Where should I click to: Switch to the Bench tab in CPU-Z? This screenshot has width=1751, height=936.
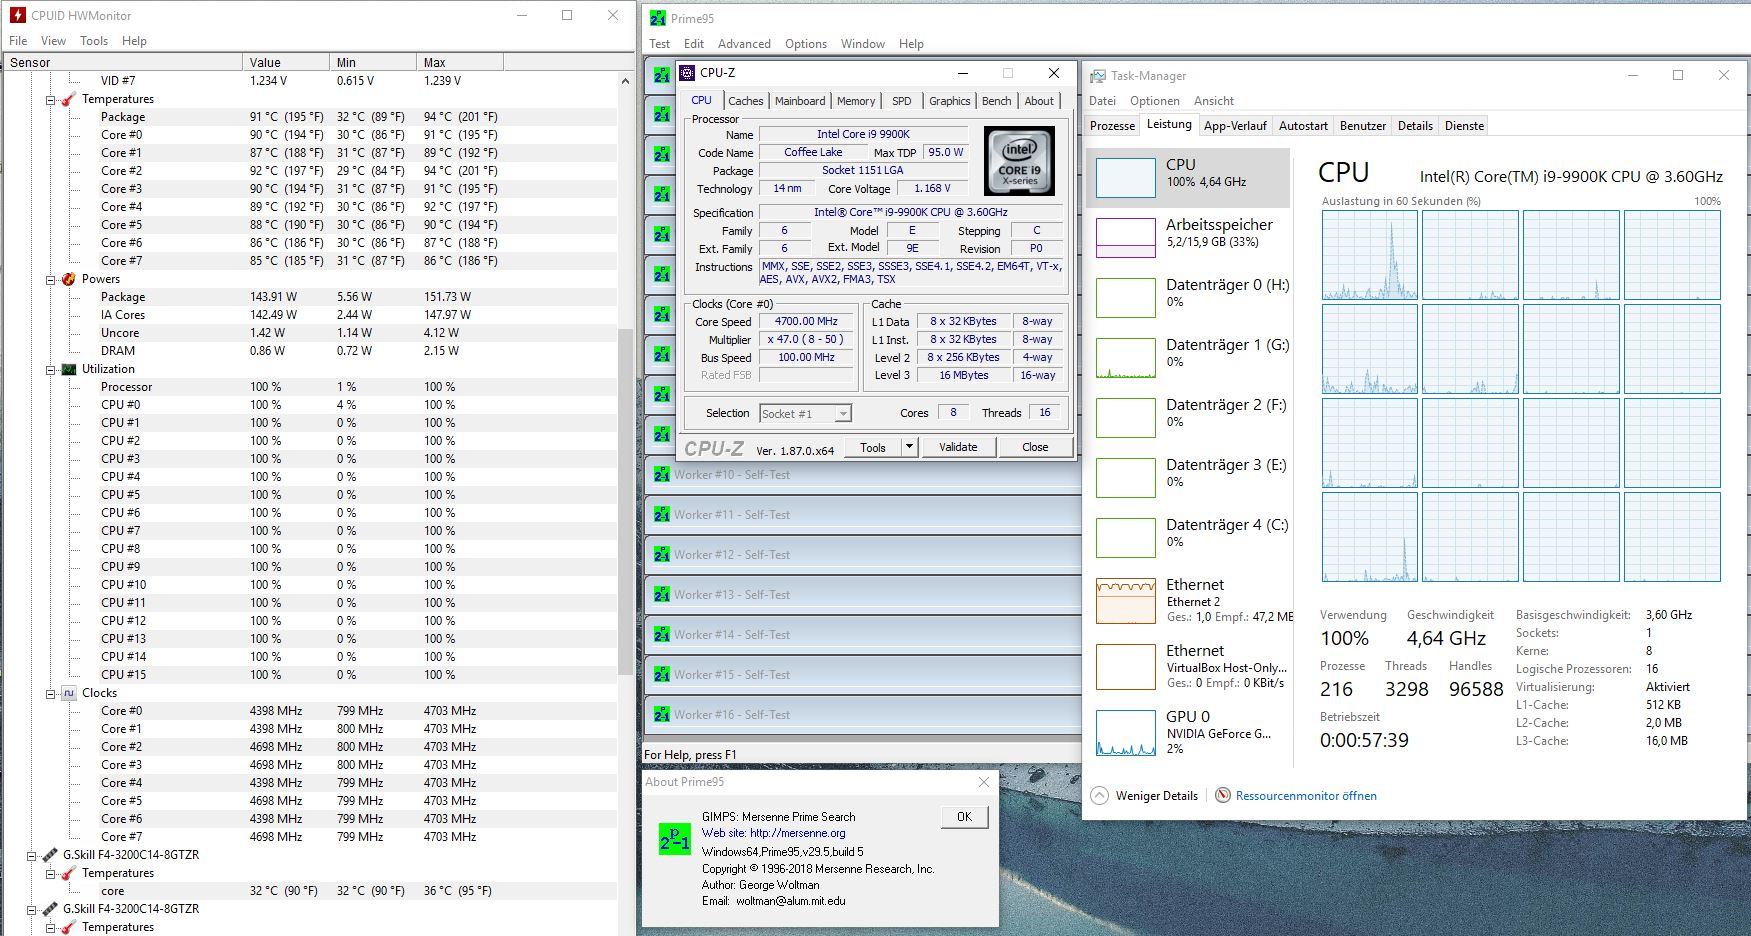coord(996,101)
